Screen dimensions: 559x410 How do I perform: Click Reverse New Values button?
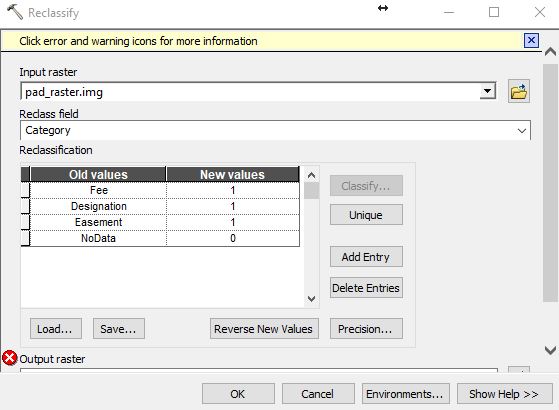pyautogui.click(x=264, y=329)
